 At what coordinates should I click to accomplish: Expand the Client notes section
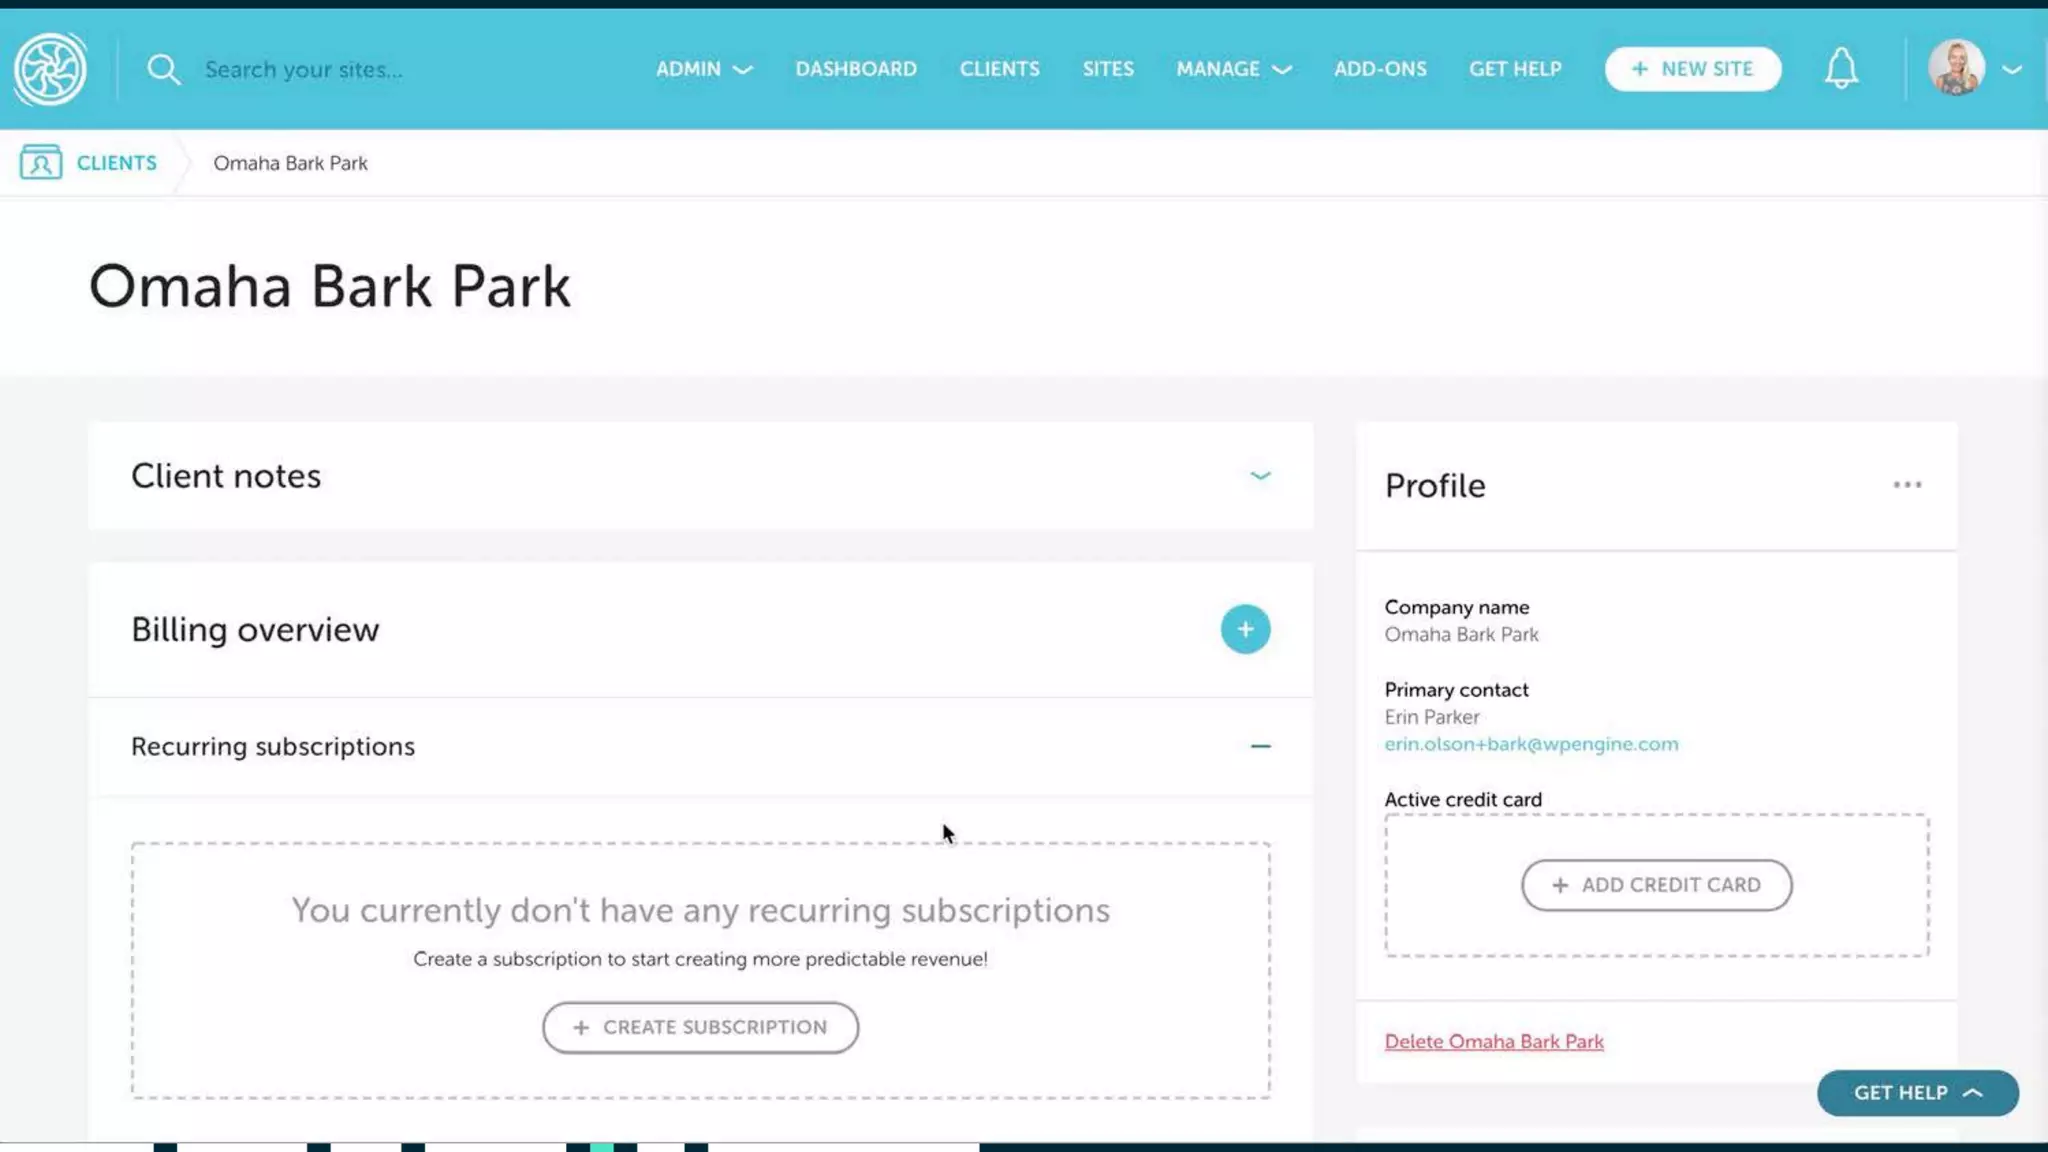(1260, 476)
